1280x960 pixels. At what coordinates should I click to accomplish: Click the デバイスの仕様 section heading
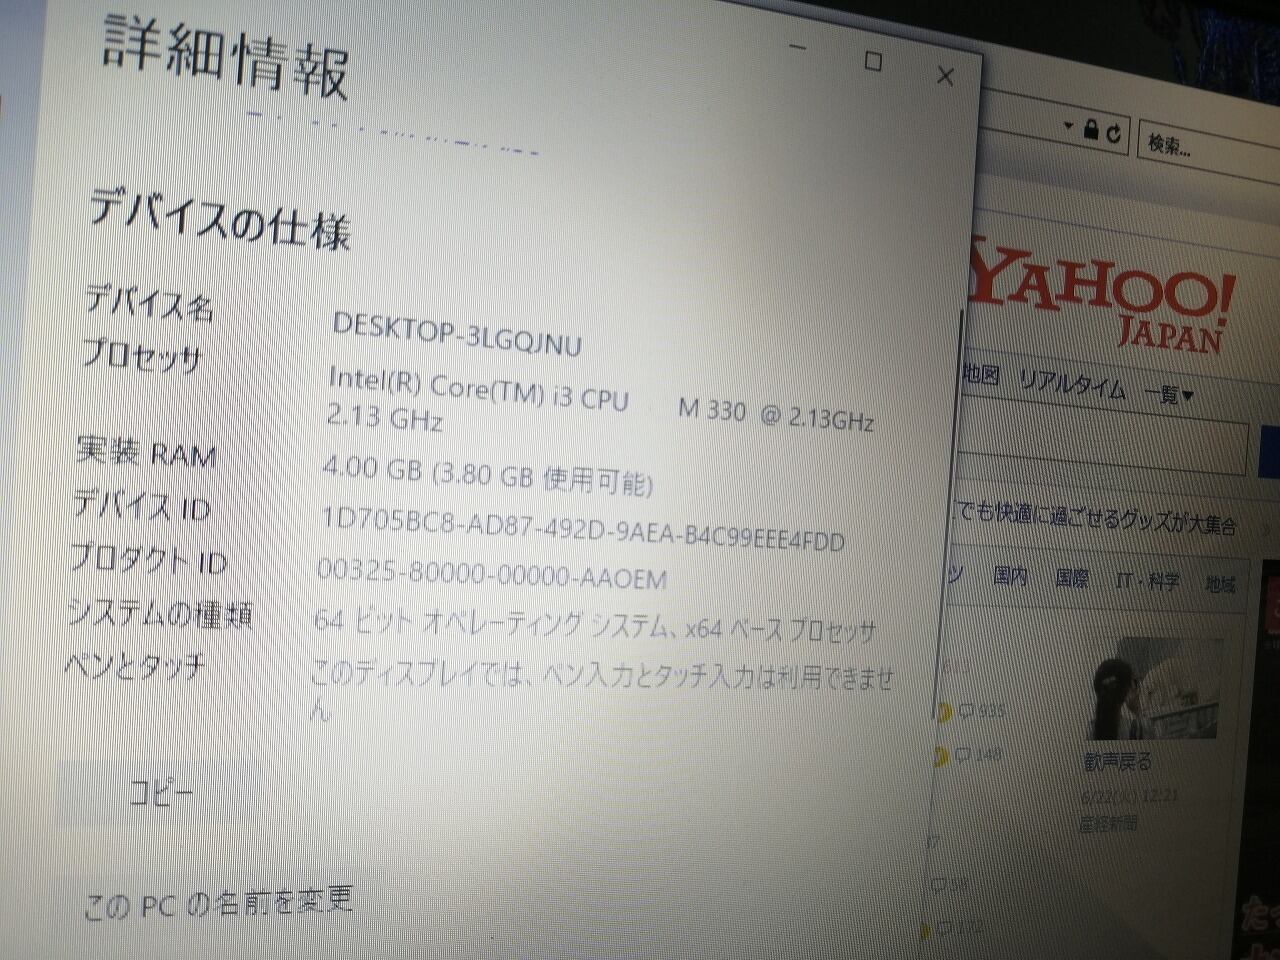click(x=220, y=217)
